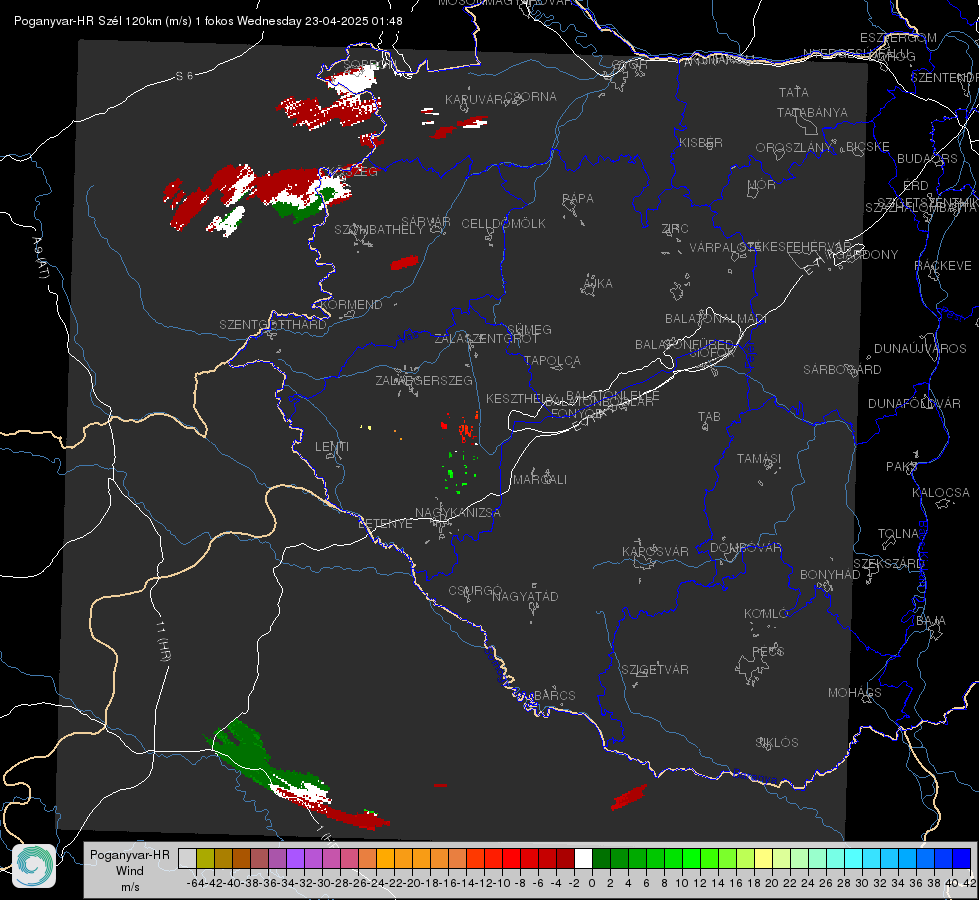
Task: Pick the yellow legend swatch near 20
Action: click(x=764, y=858)
